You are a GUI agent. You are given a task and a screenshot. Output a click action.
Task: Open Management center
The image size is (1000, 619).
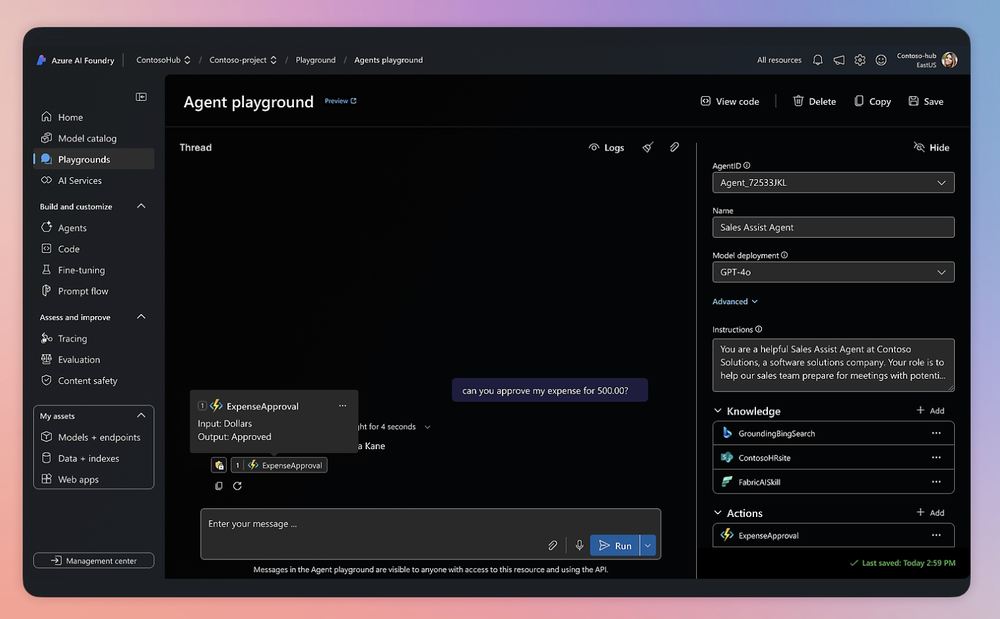pos(94,560)
